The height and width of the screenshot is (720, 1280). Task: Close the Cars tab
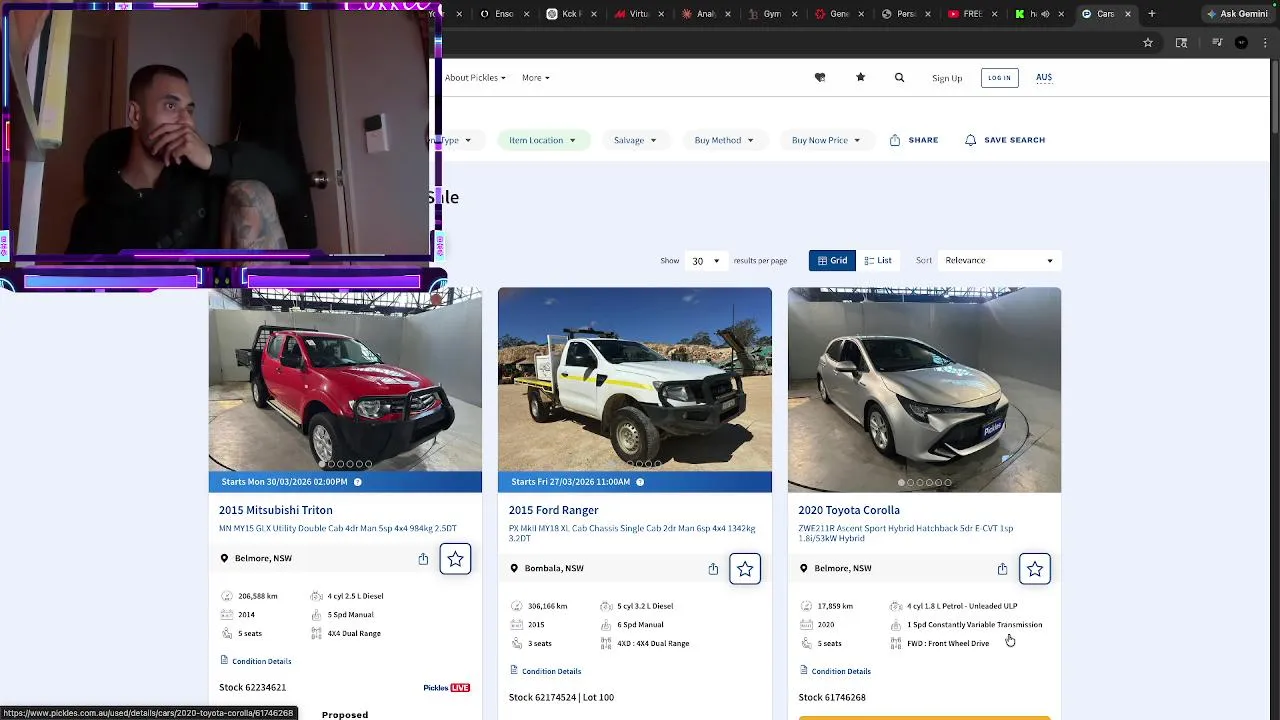1128,14
